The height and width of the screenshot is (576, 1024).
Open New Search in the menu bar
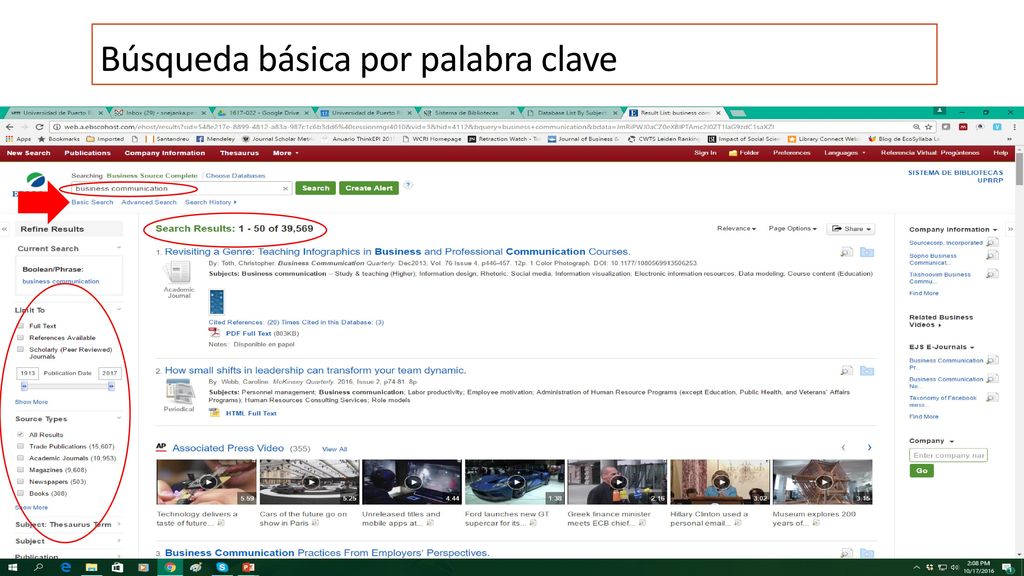(28, 153)
